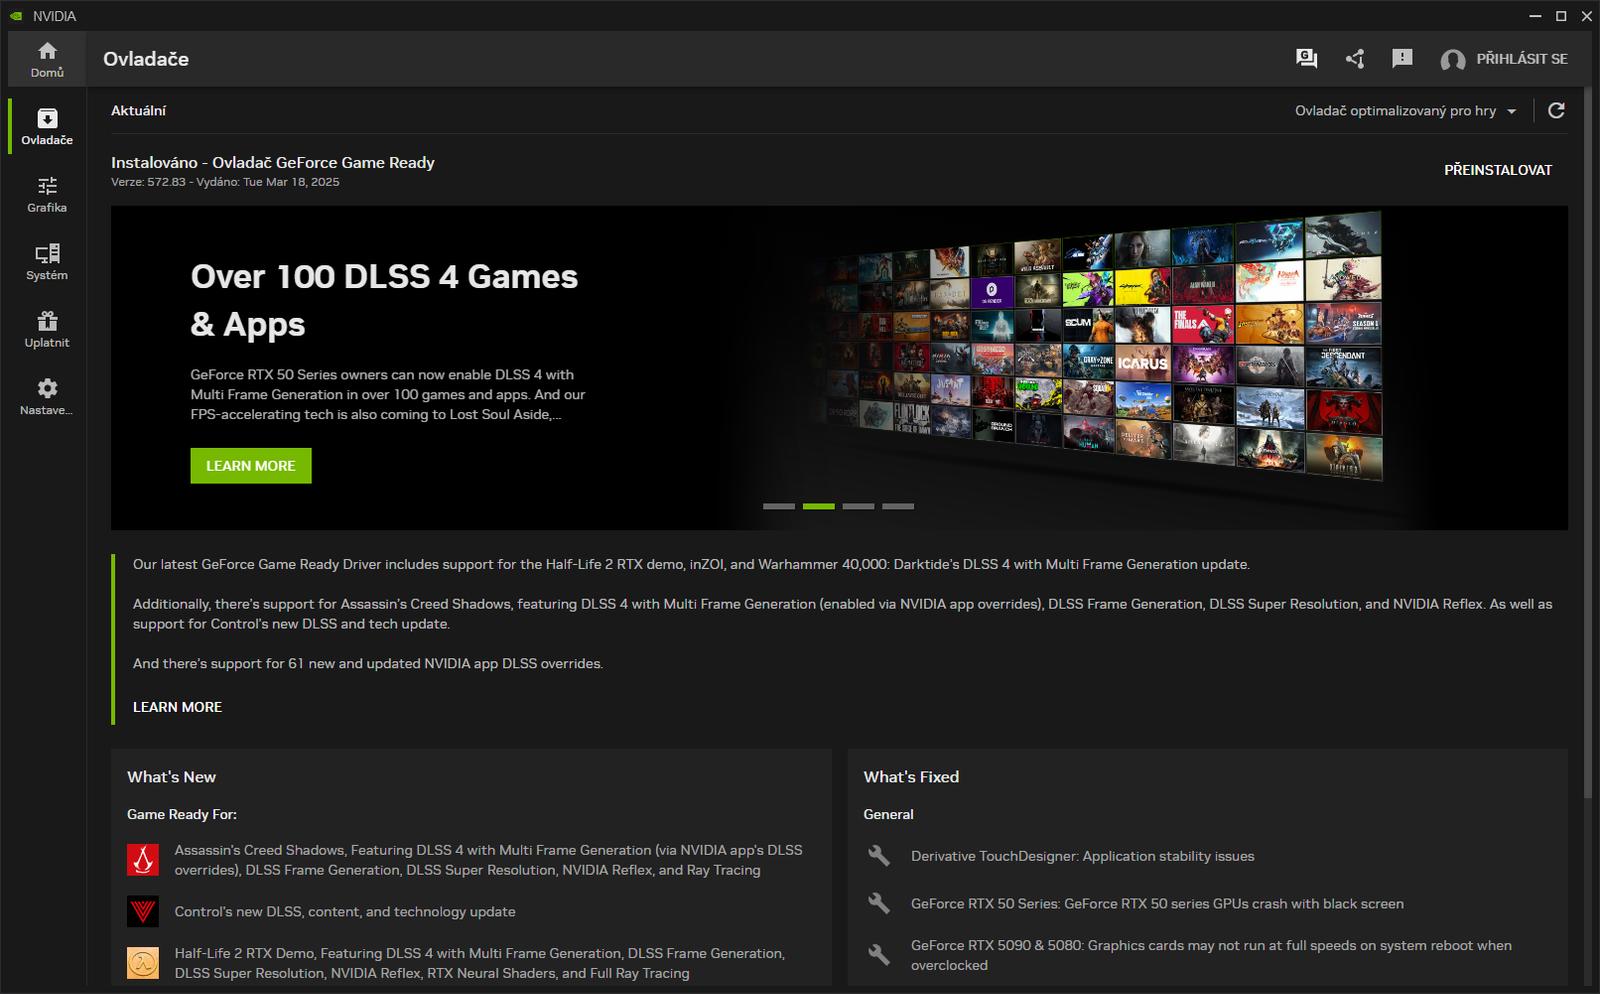Switch to the first banner slide indicator

[778, 507]
